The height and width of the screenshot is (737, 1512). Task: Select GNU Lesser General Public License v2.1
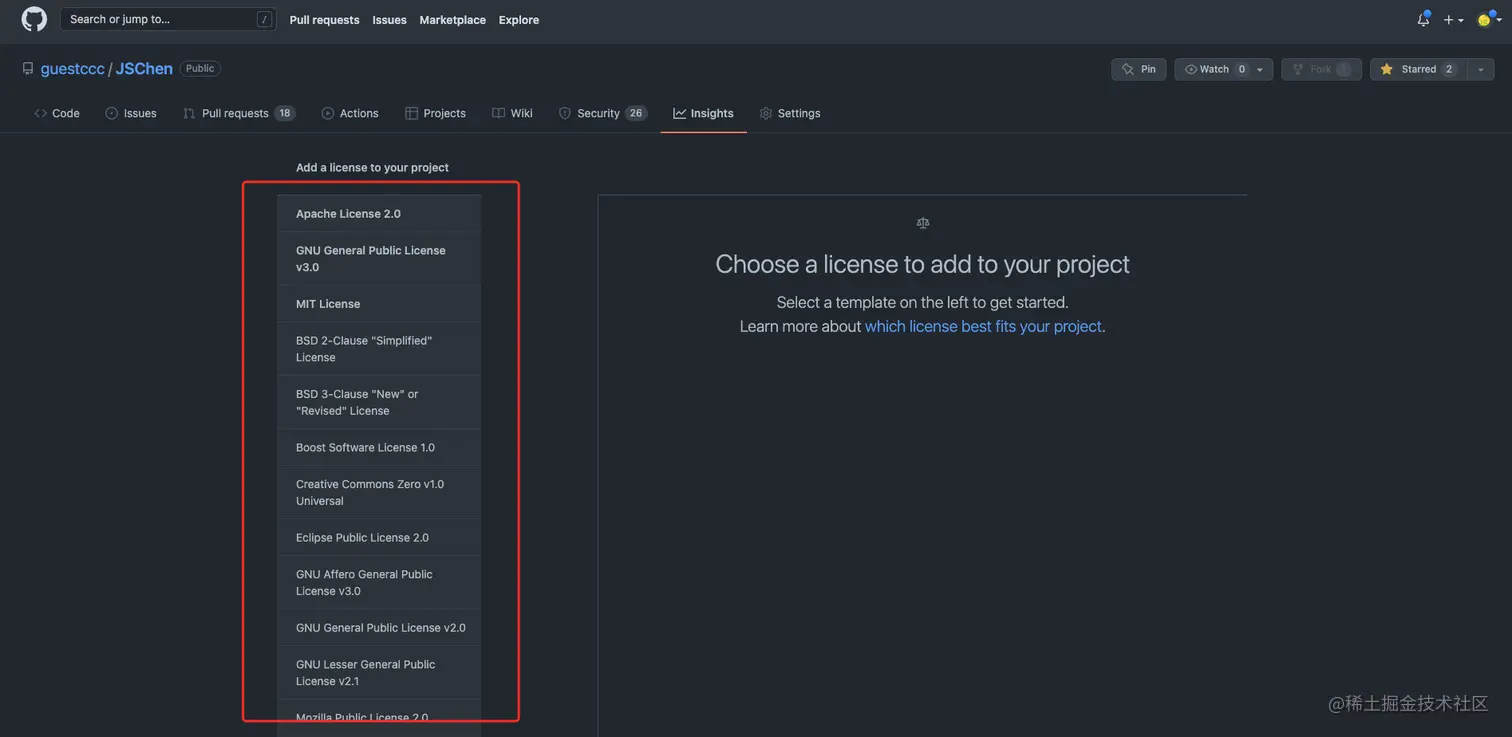click(x=379, y=672)
